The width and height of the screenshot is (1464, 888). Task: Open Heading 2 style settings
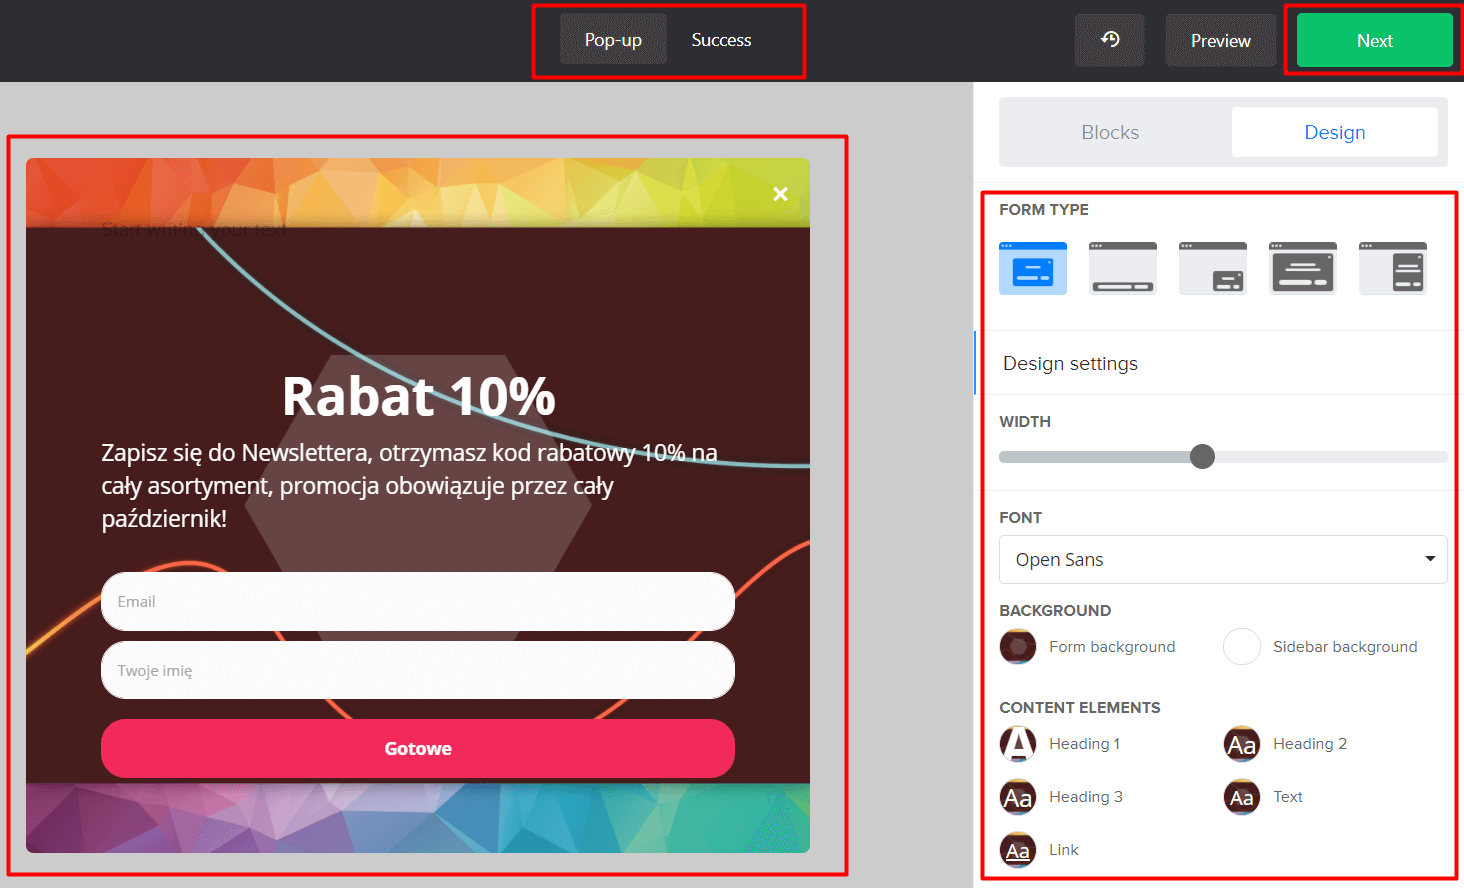[x=1241, y=744]
